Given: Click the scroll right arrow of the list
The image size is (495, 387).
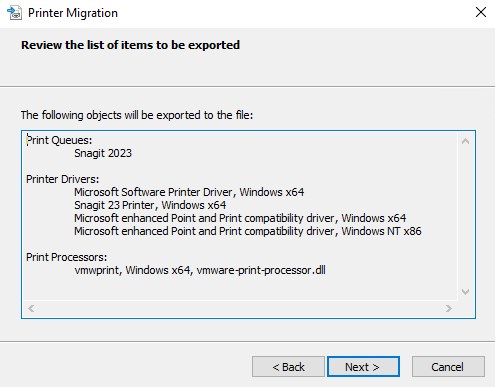Looking at the screenshot, I should 449,308.
